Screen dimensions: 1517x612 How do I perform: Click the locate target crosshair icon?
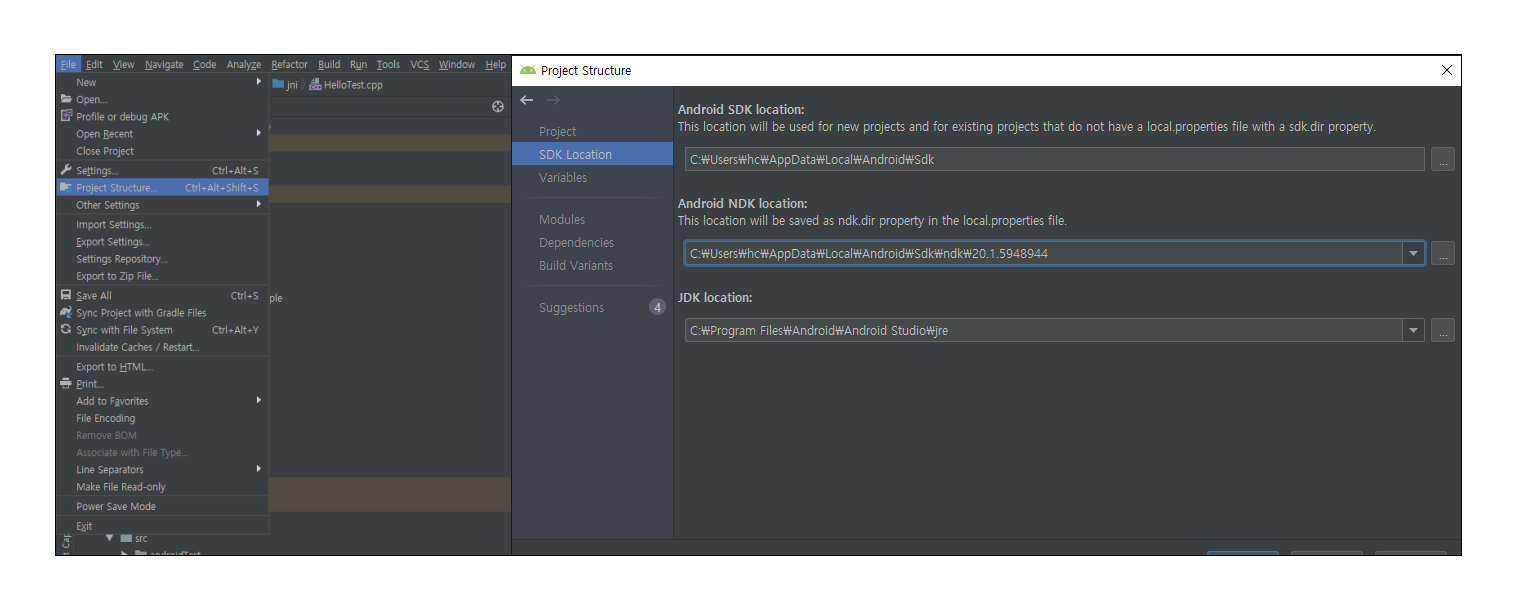coord(498,107)
